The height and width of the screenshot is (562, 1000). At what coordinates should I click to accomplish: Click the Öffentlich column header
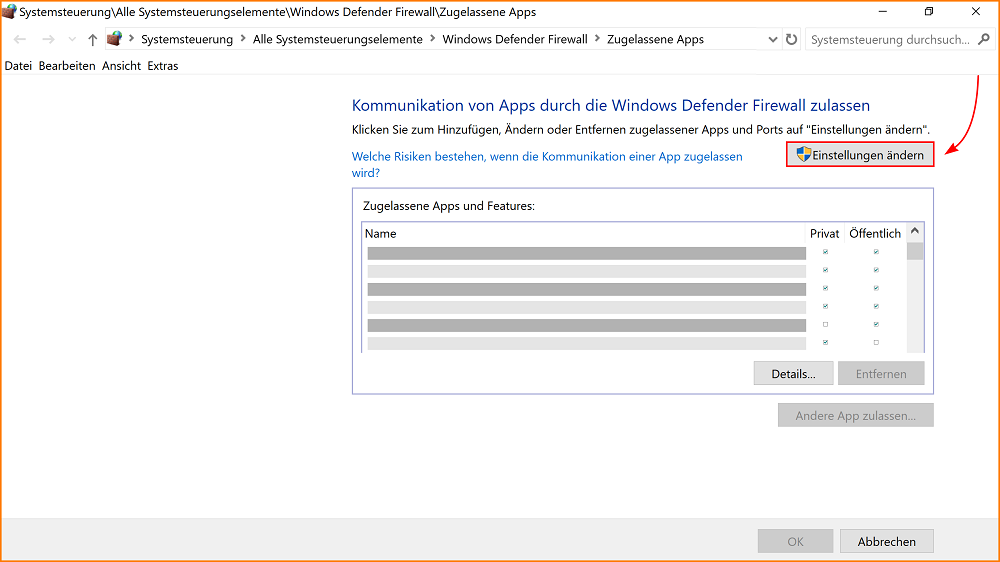875,233
